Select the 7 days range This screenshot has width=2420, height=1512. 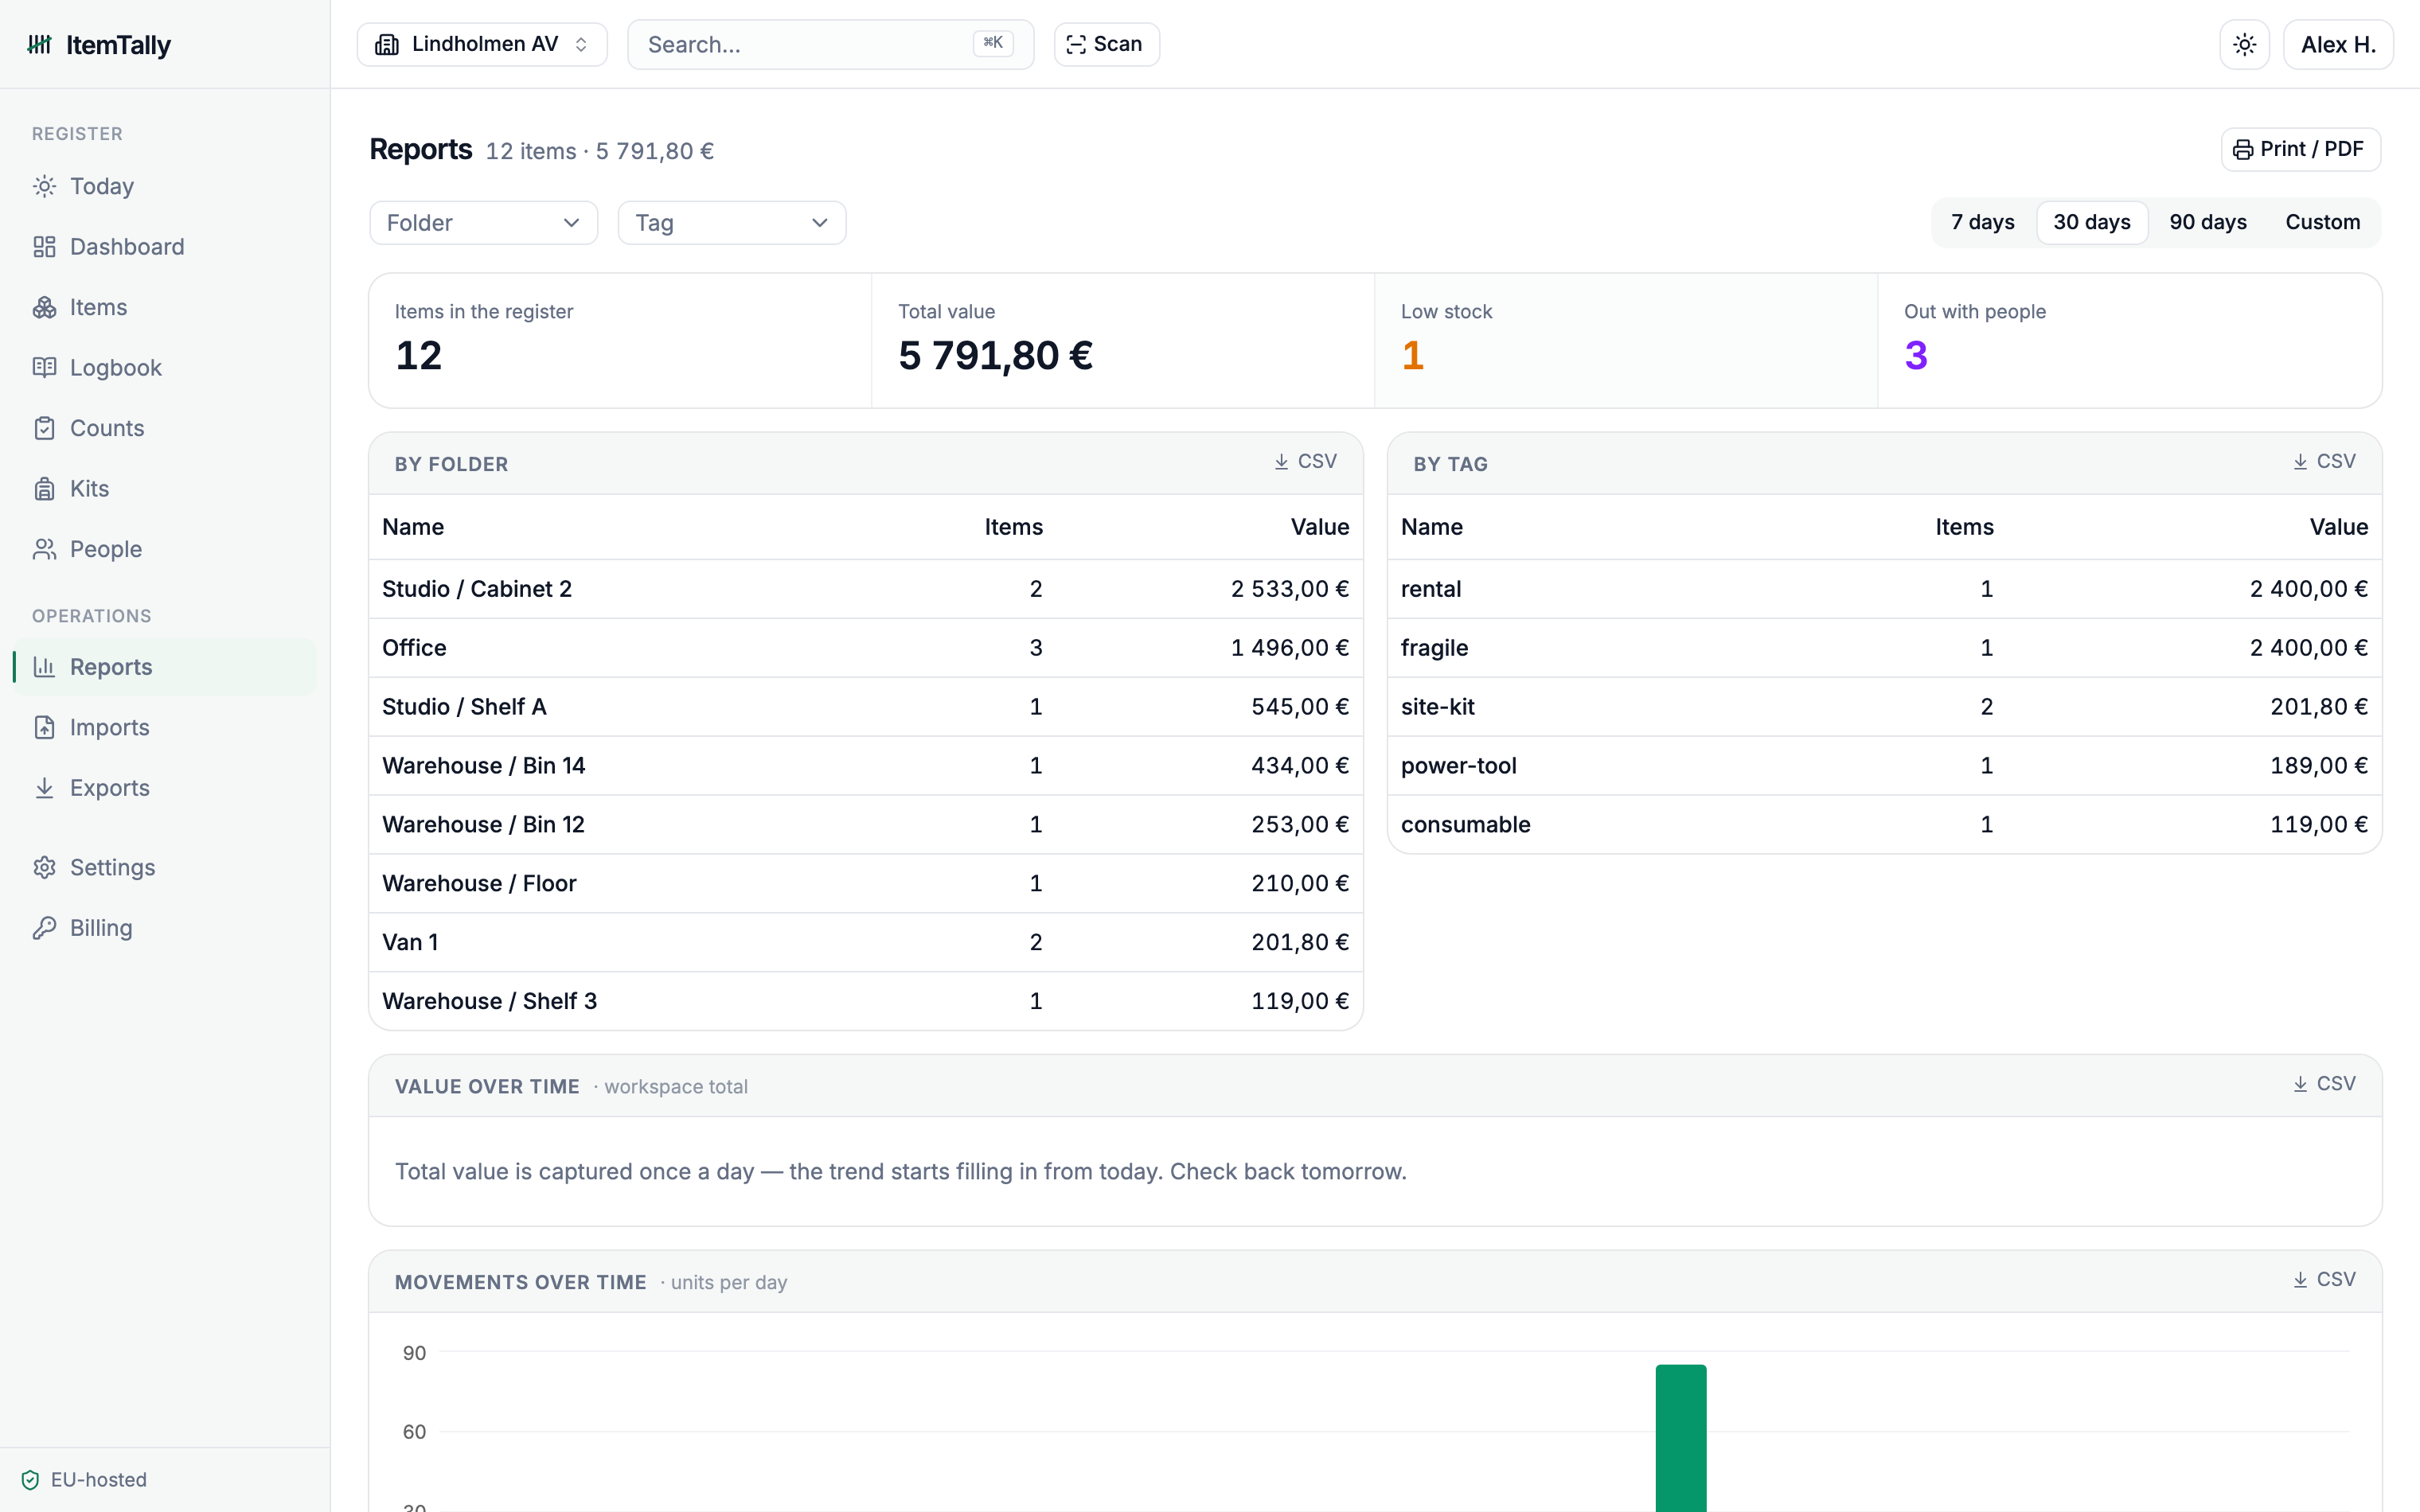1983,222
